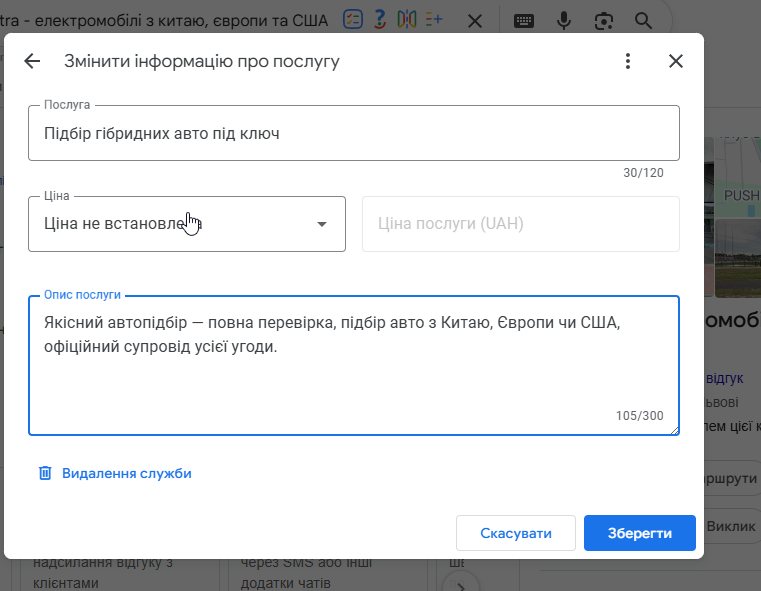Cancel changes with Скасувати button
The height and width of the screenshot is (591, 761).
pos(515,533)
